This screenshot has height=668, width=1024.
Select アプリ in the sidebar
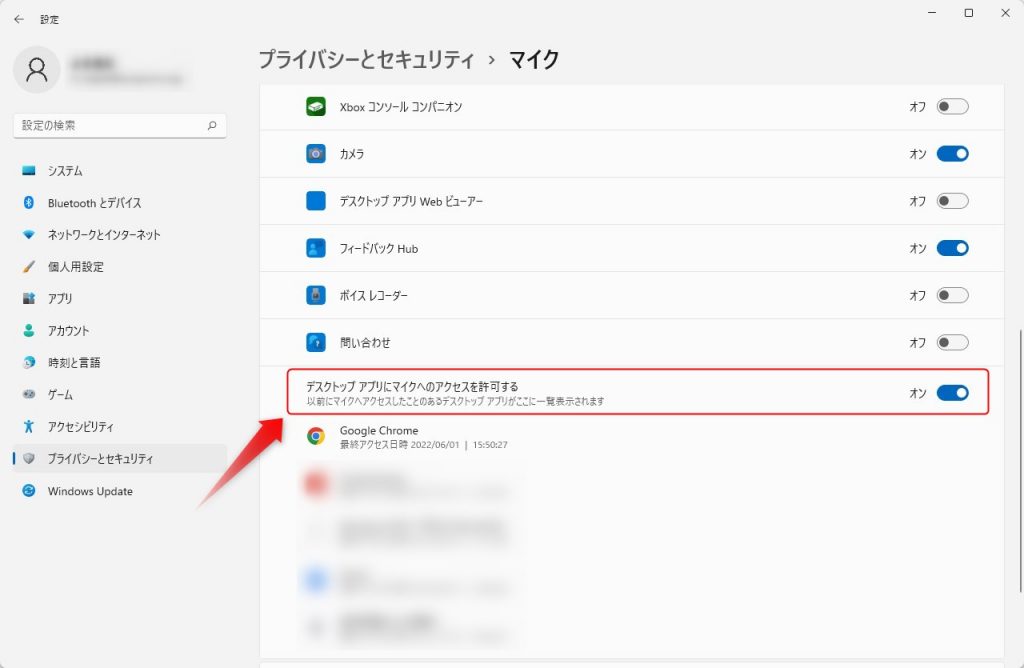click(x=120, y=298)
